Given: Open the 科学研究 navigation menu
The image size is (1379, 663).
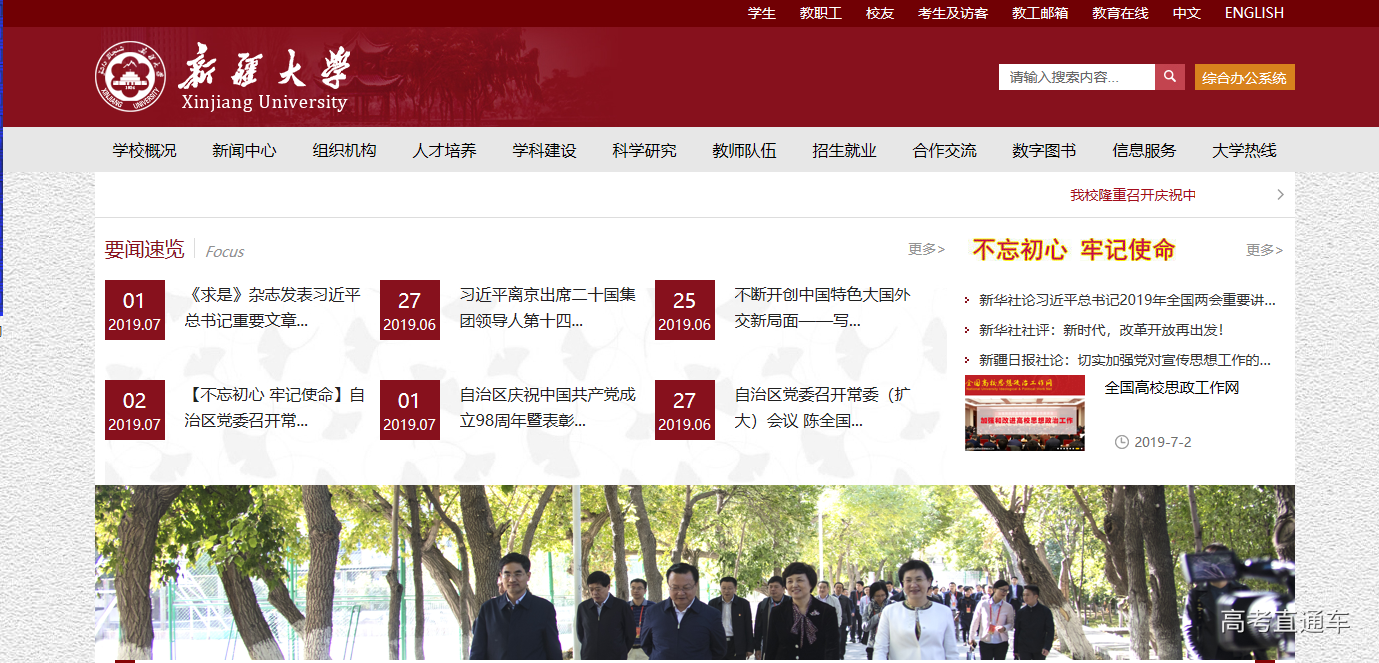Looking at the screenshot, I should [x=644, y=151].
